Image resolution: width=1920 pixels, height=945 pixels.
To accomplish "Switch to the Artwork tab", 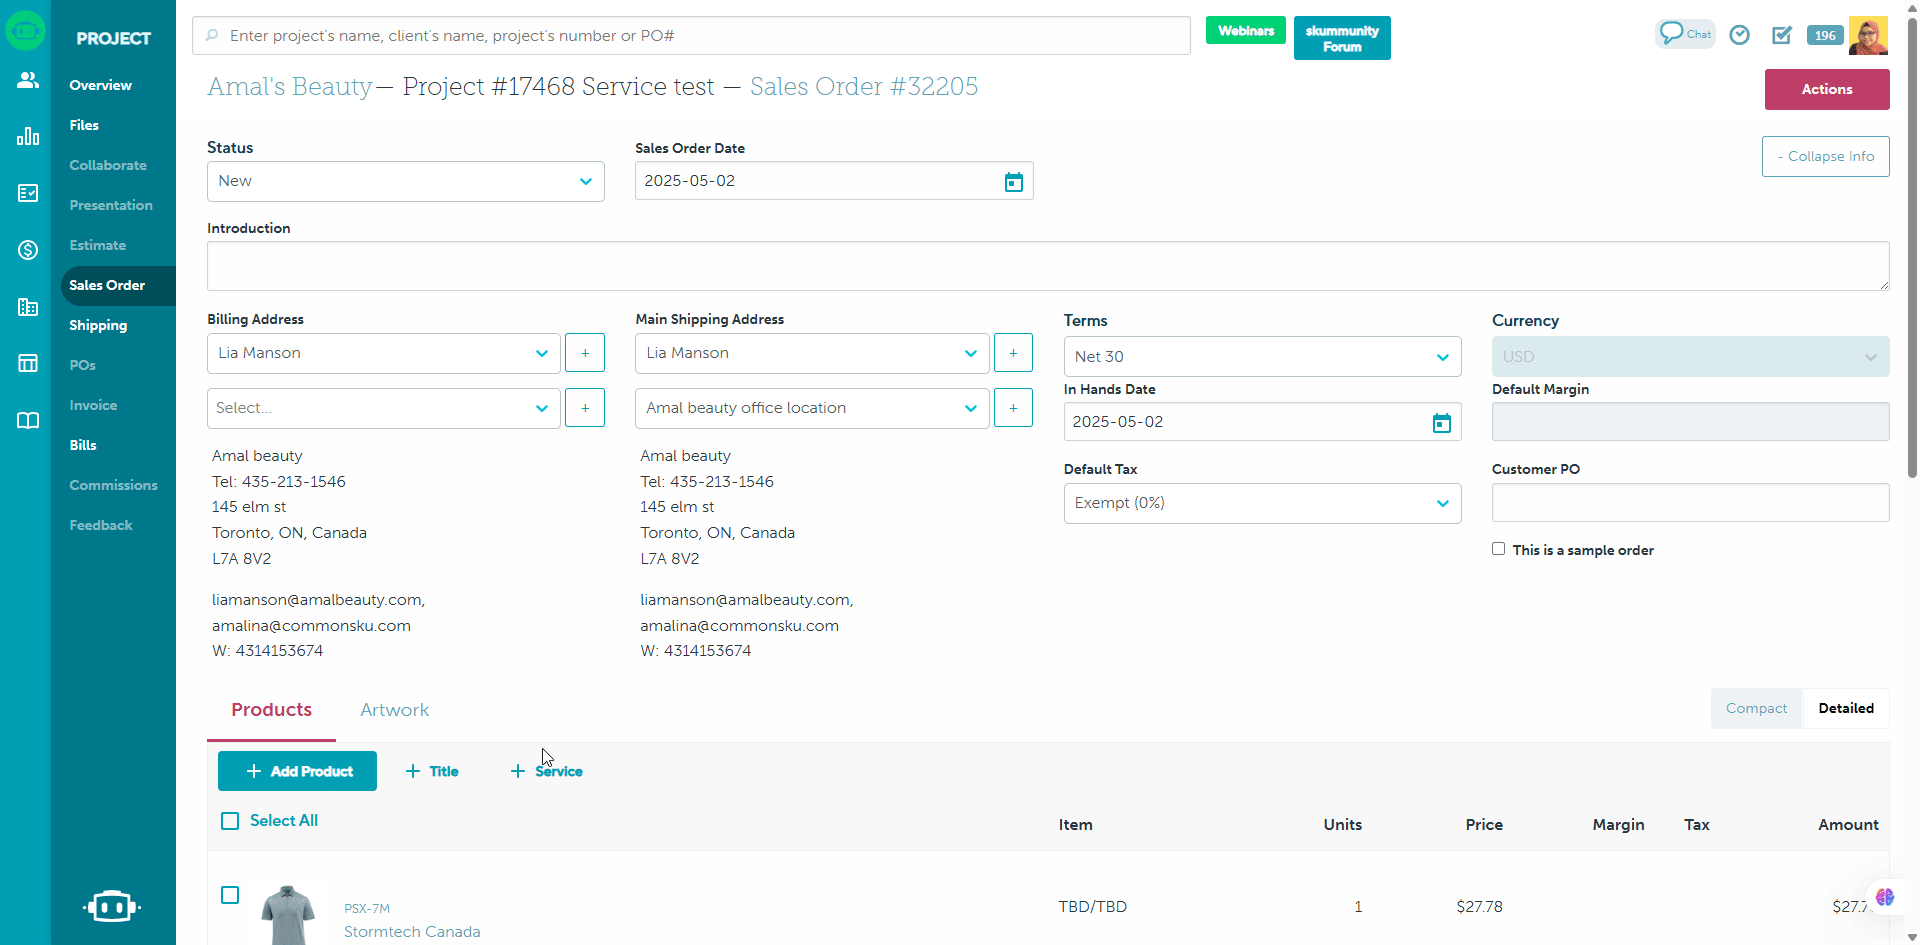I will point(394,710).
